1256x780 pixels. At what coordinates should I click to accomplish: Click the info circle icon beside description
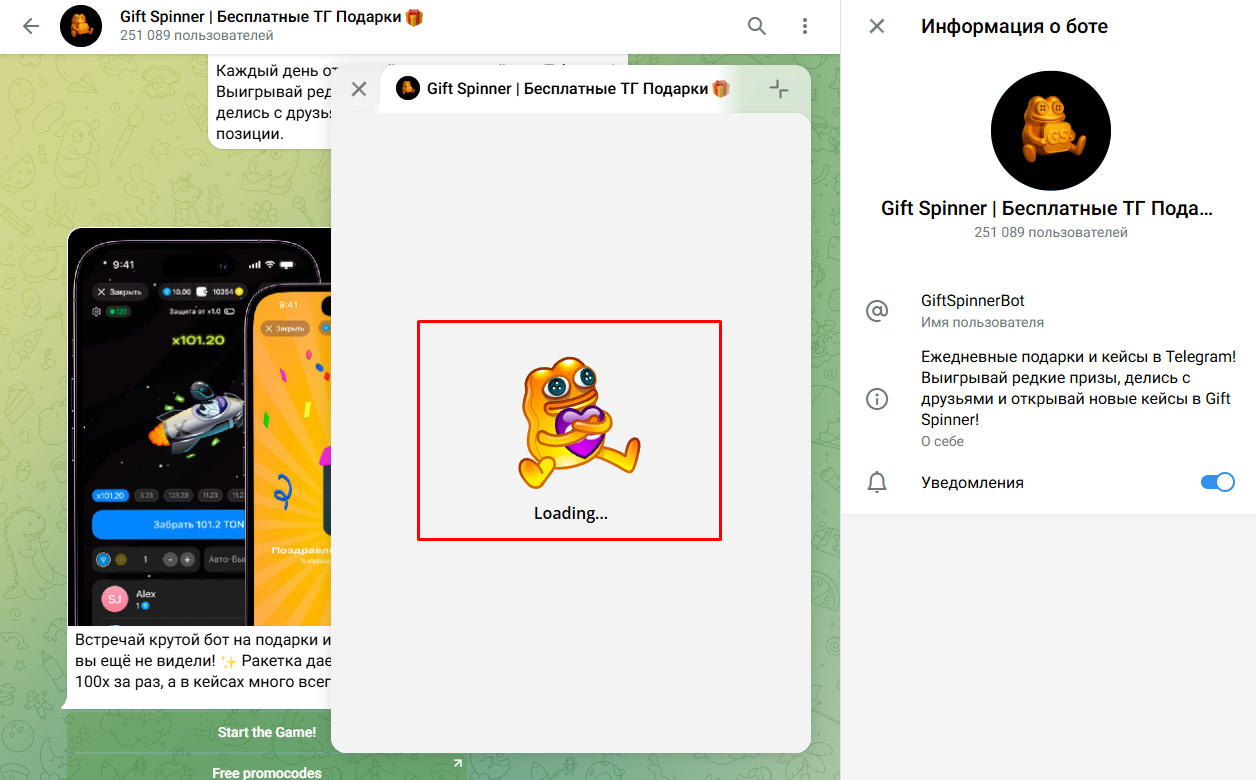pyautogui.click(x=877, y=399)
